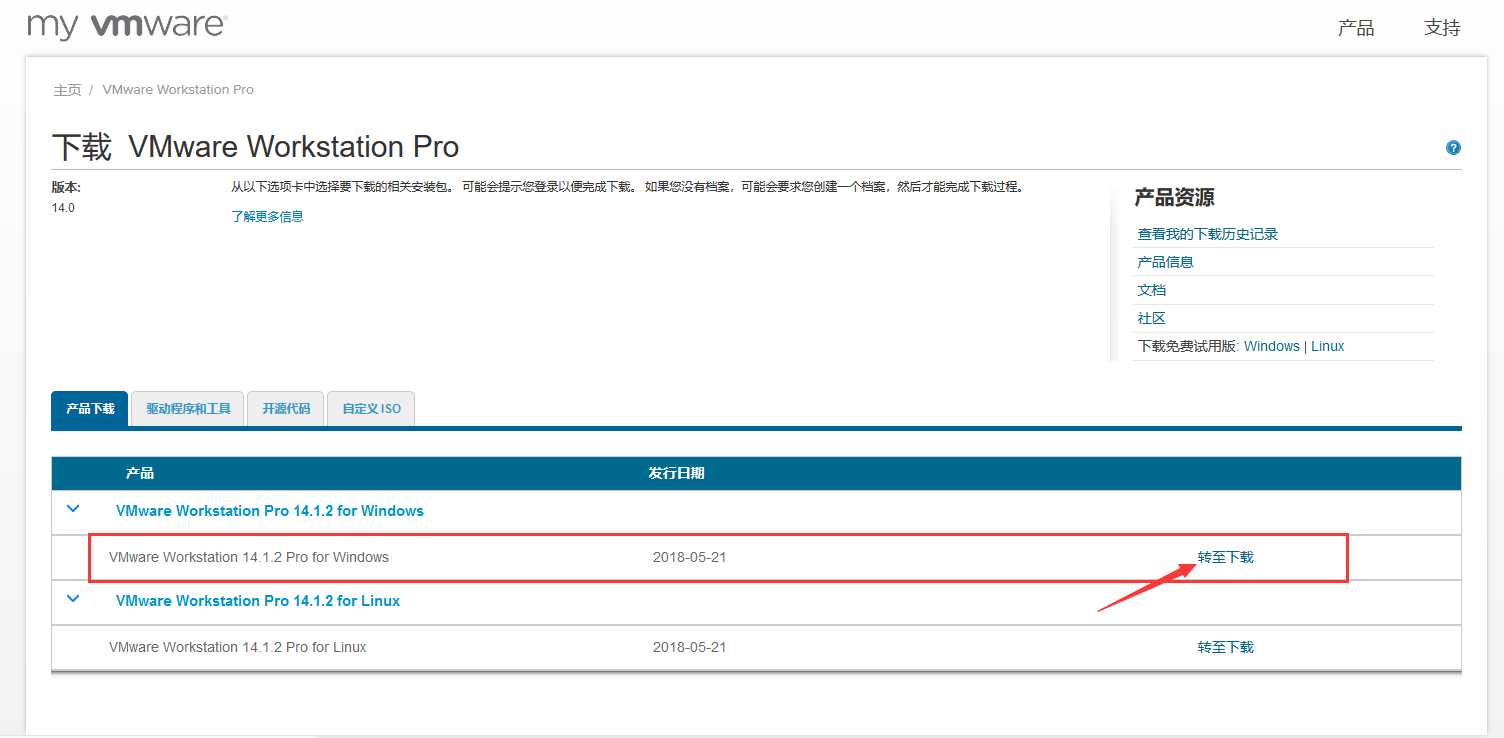Download the free trial for Windows
This screenshot has width=1504, height=738.
point(1271,346)
